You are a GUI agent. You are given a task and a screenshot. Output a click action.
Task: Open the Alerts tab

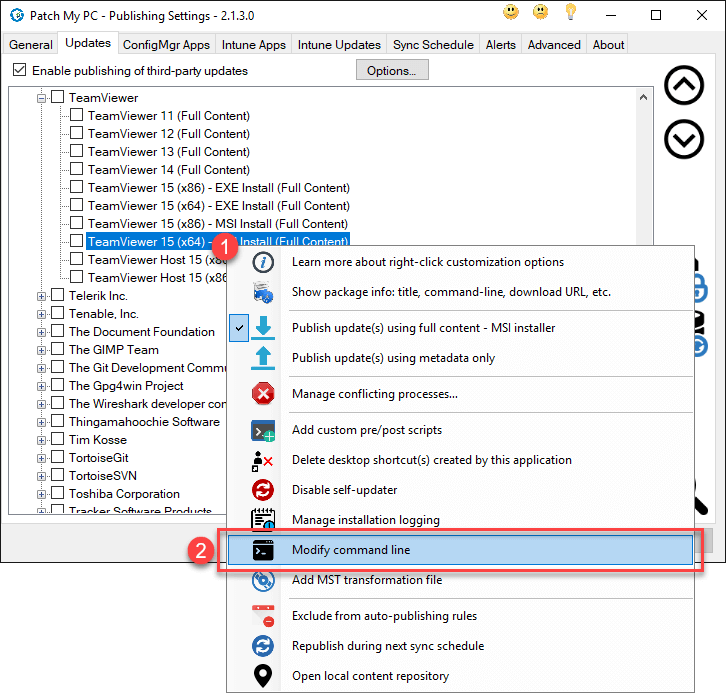(x=501, y=45)
